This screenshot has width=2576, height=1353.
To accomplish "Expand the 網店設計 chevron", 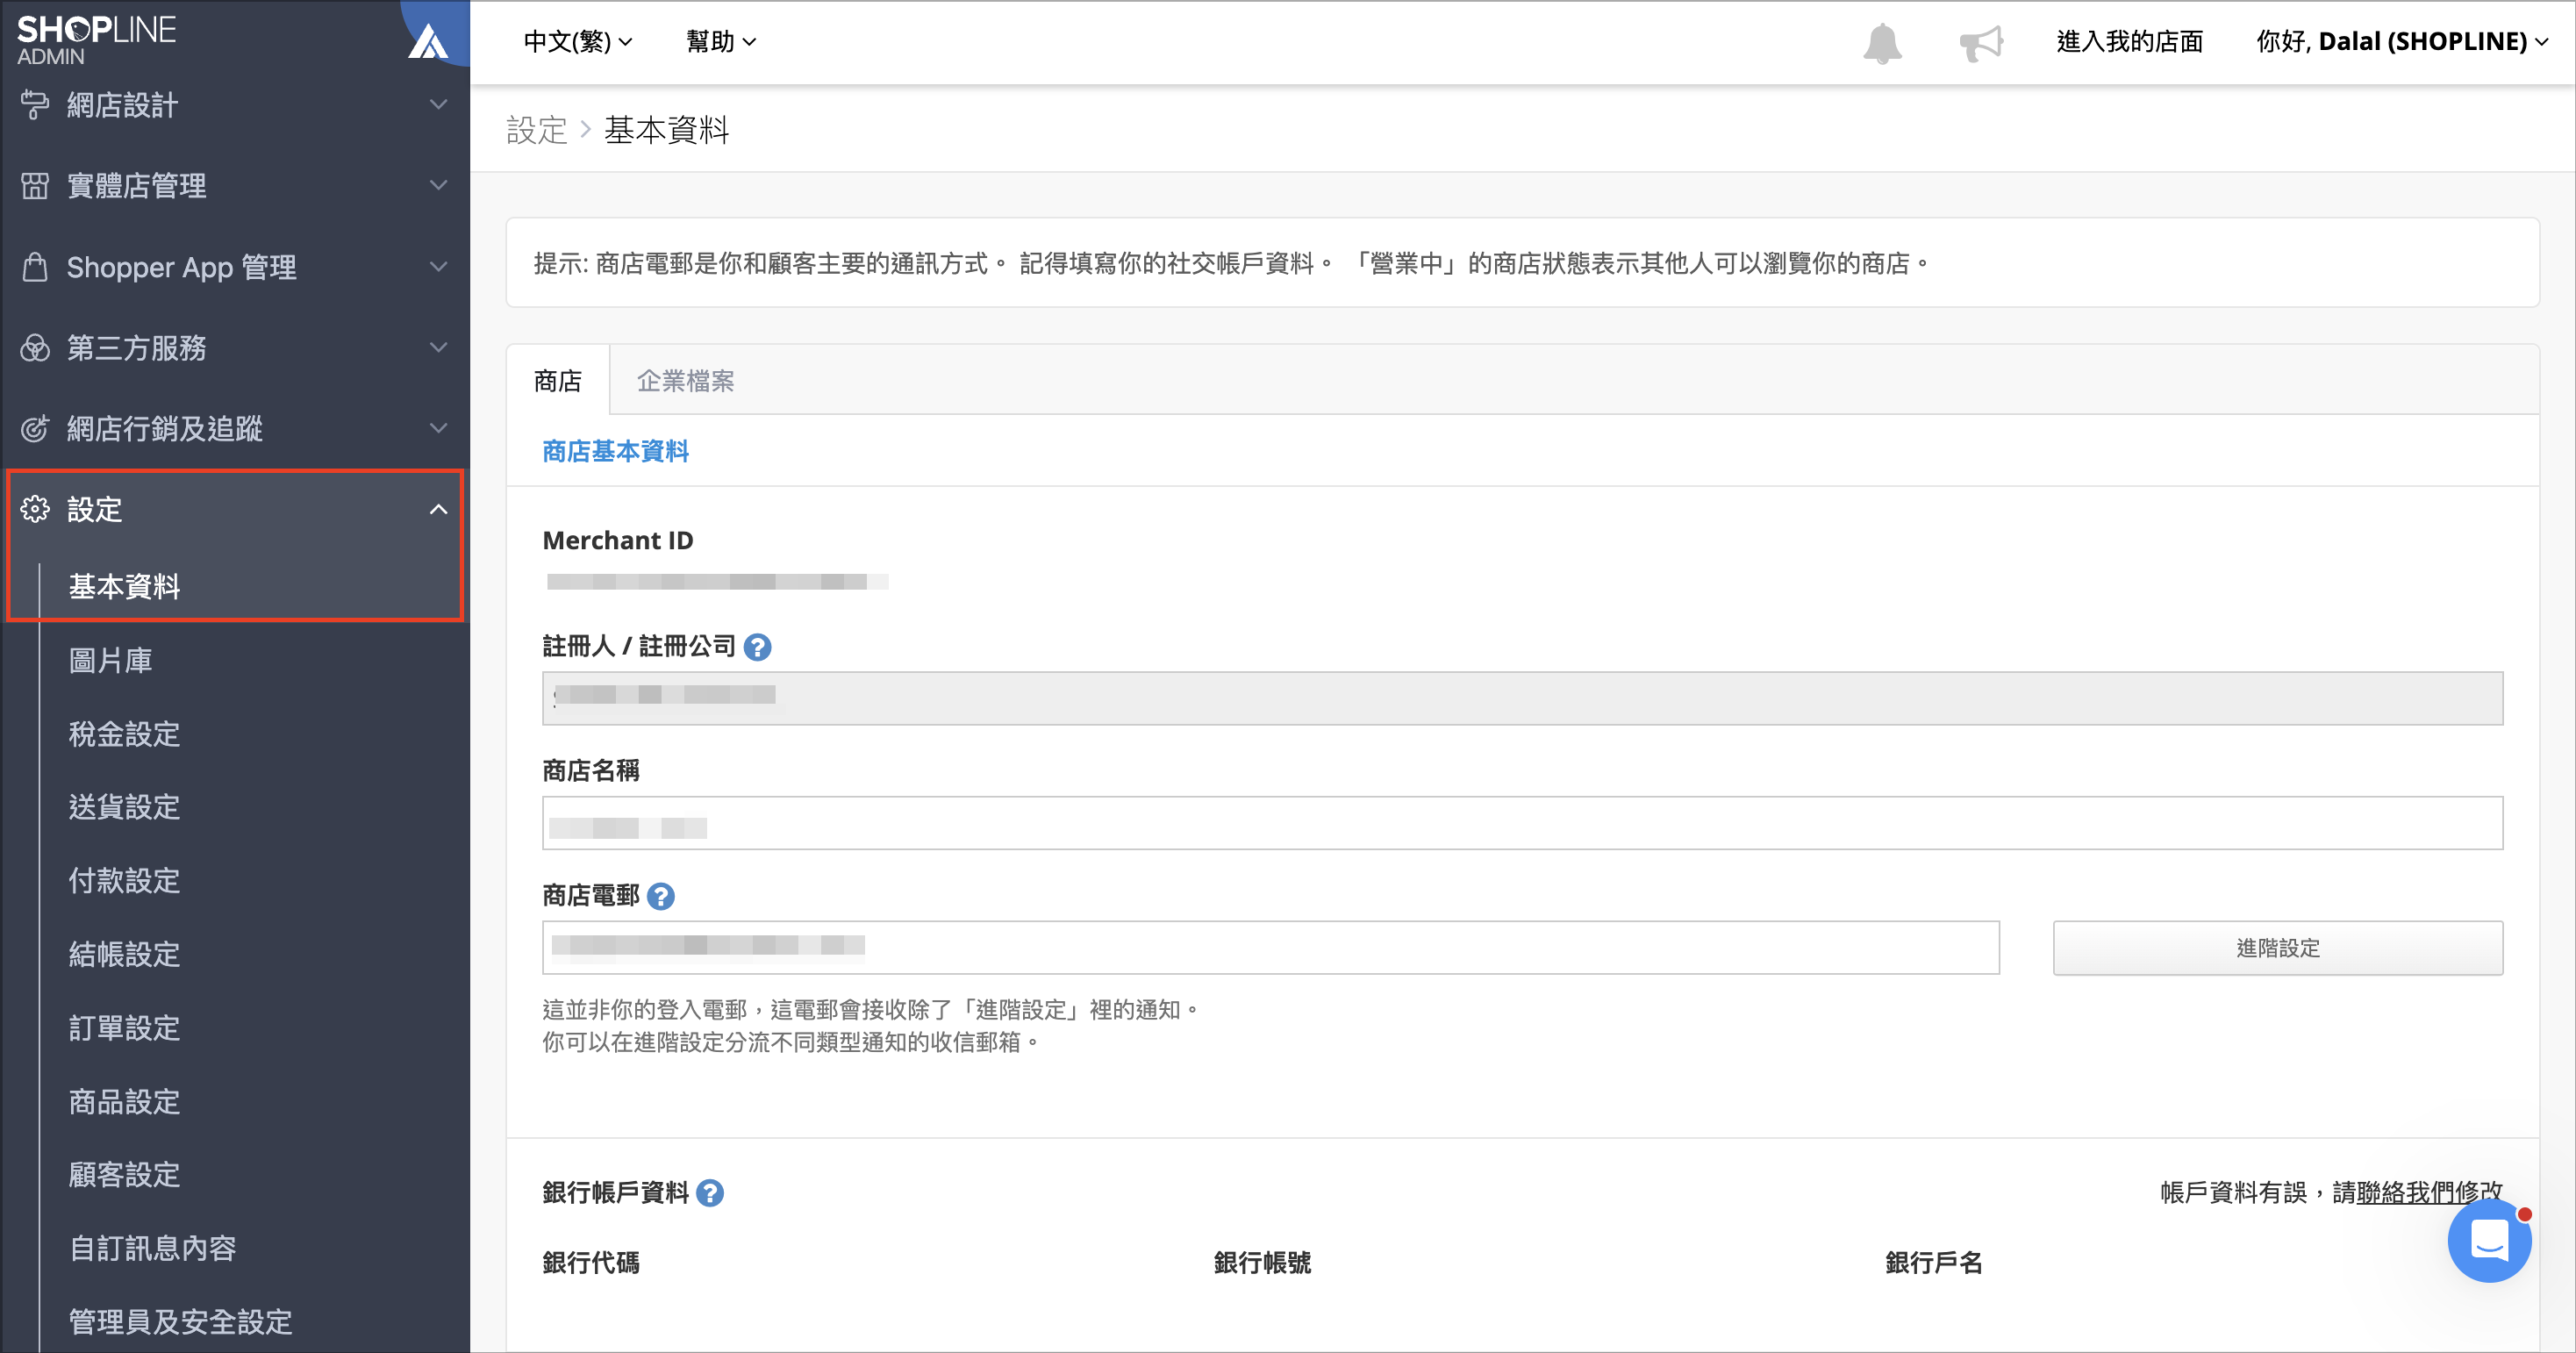I will click(x=438, y=104).
